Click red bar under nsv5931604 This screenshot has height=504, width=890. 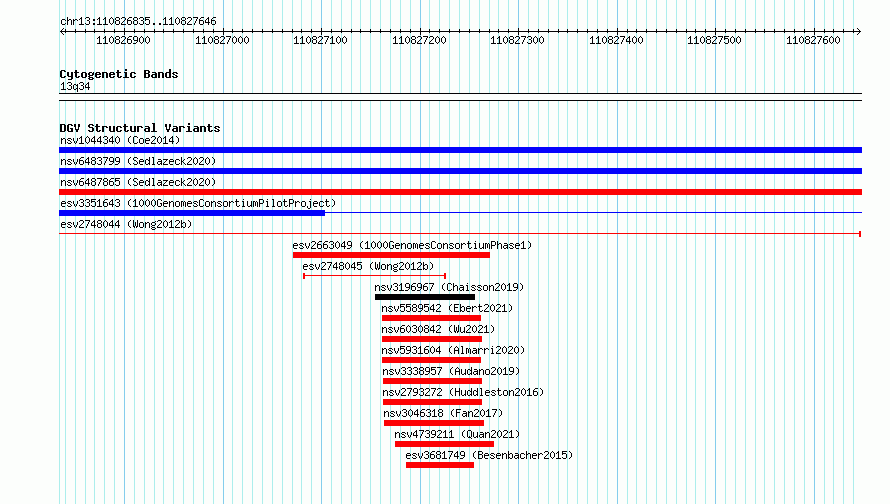coord(431,360)
